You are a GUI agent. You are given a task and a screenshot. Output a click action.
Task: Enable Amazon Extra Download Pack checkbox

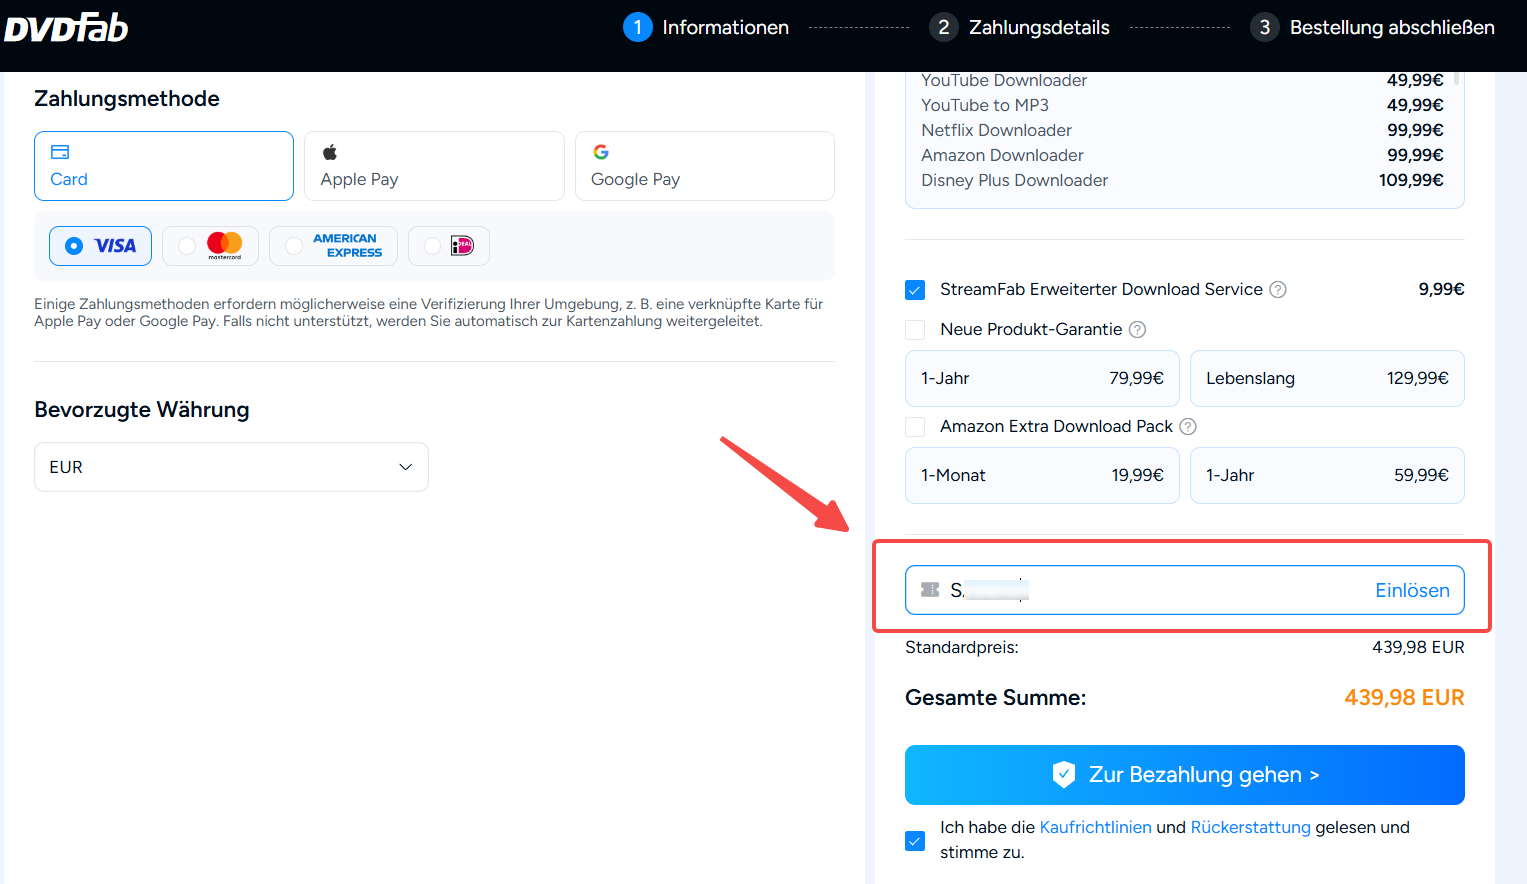tap(915, 427)
